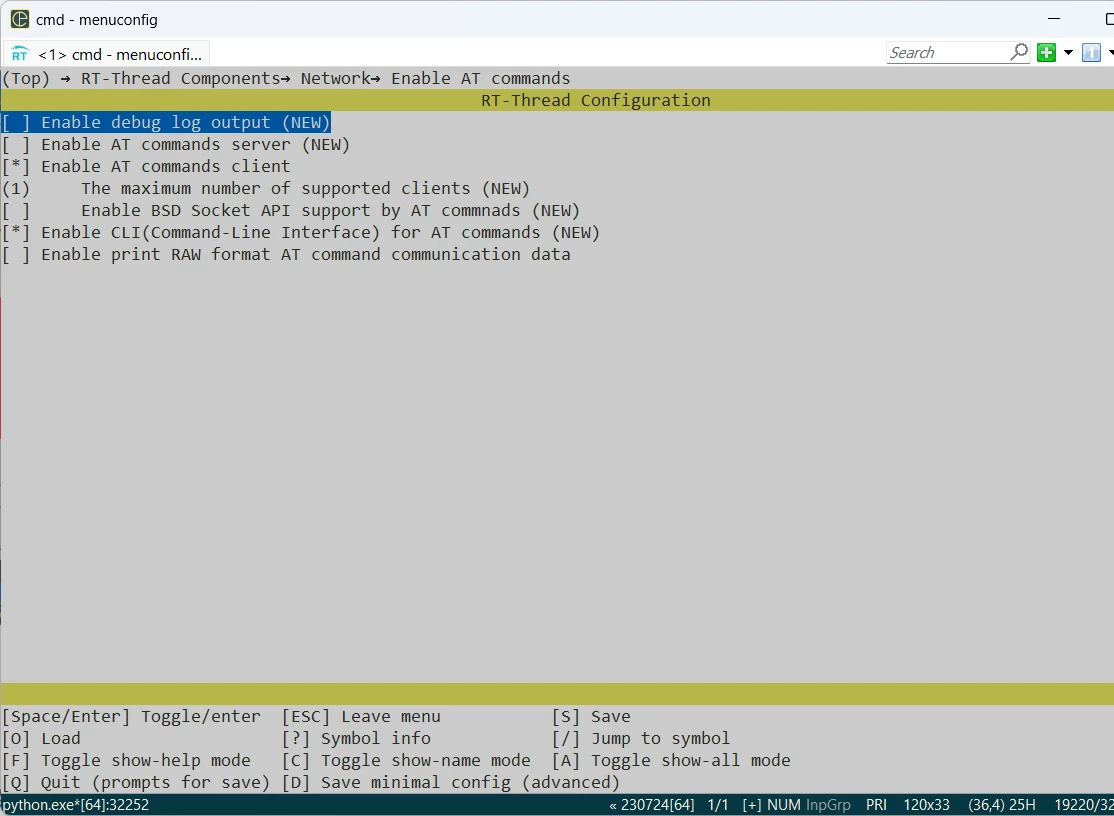Click the 'InpGrp' status bar entry
The width and height of the screenshot is (1114, 816).
(828, 805)
